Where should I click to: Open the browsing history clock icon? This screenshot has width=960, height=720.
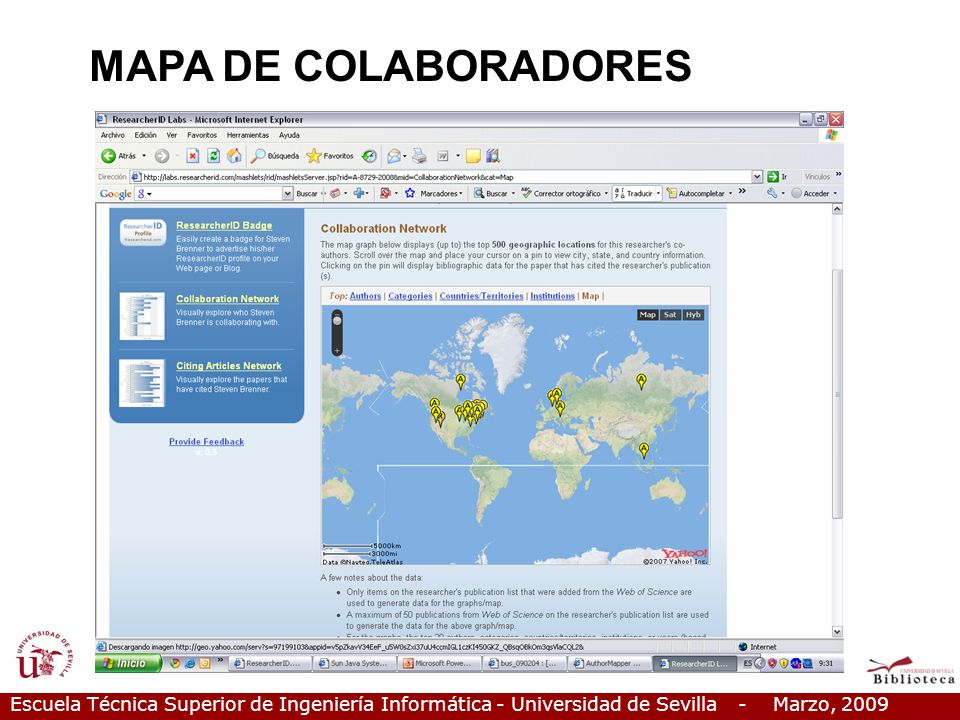coord(369,156)
